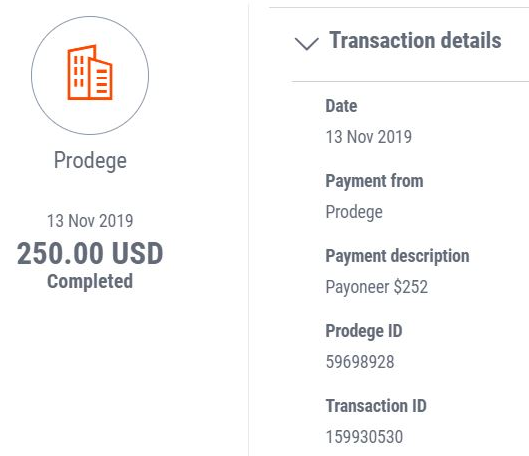Click the Payment from label
The image size is (529, 456).
374,181
